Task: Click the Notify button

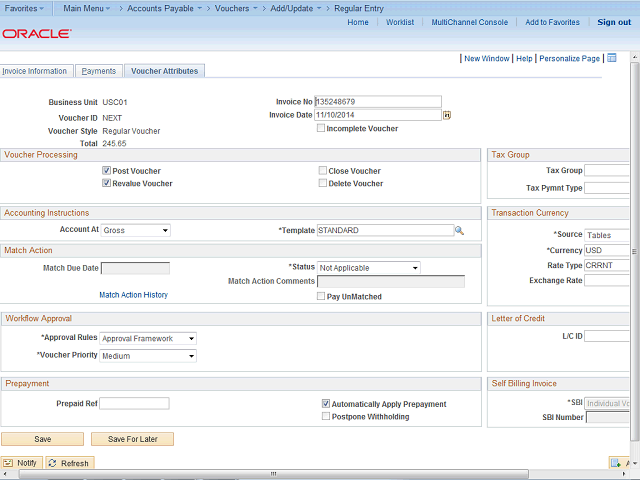Action: [22, 463]
